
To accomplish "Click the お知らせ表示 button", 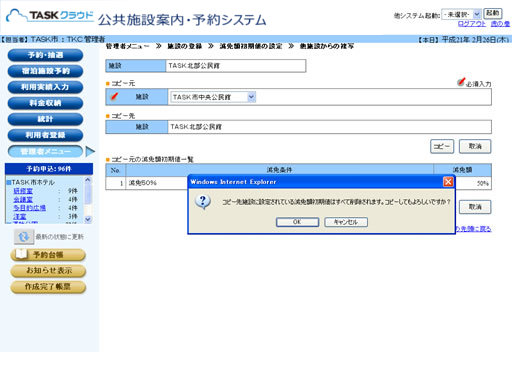I will pyautogui.click(x=48, y=271).
